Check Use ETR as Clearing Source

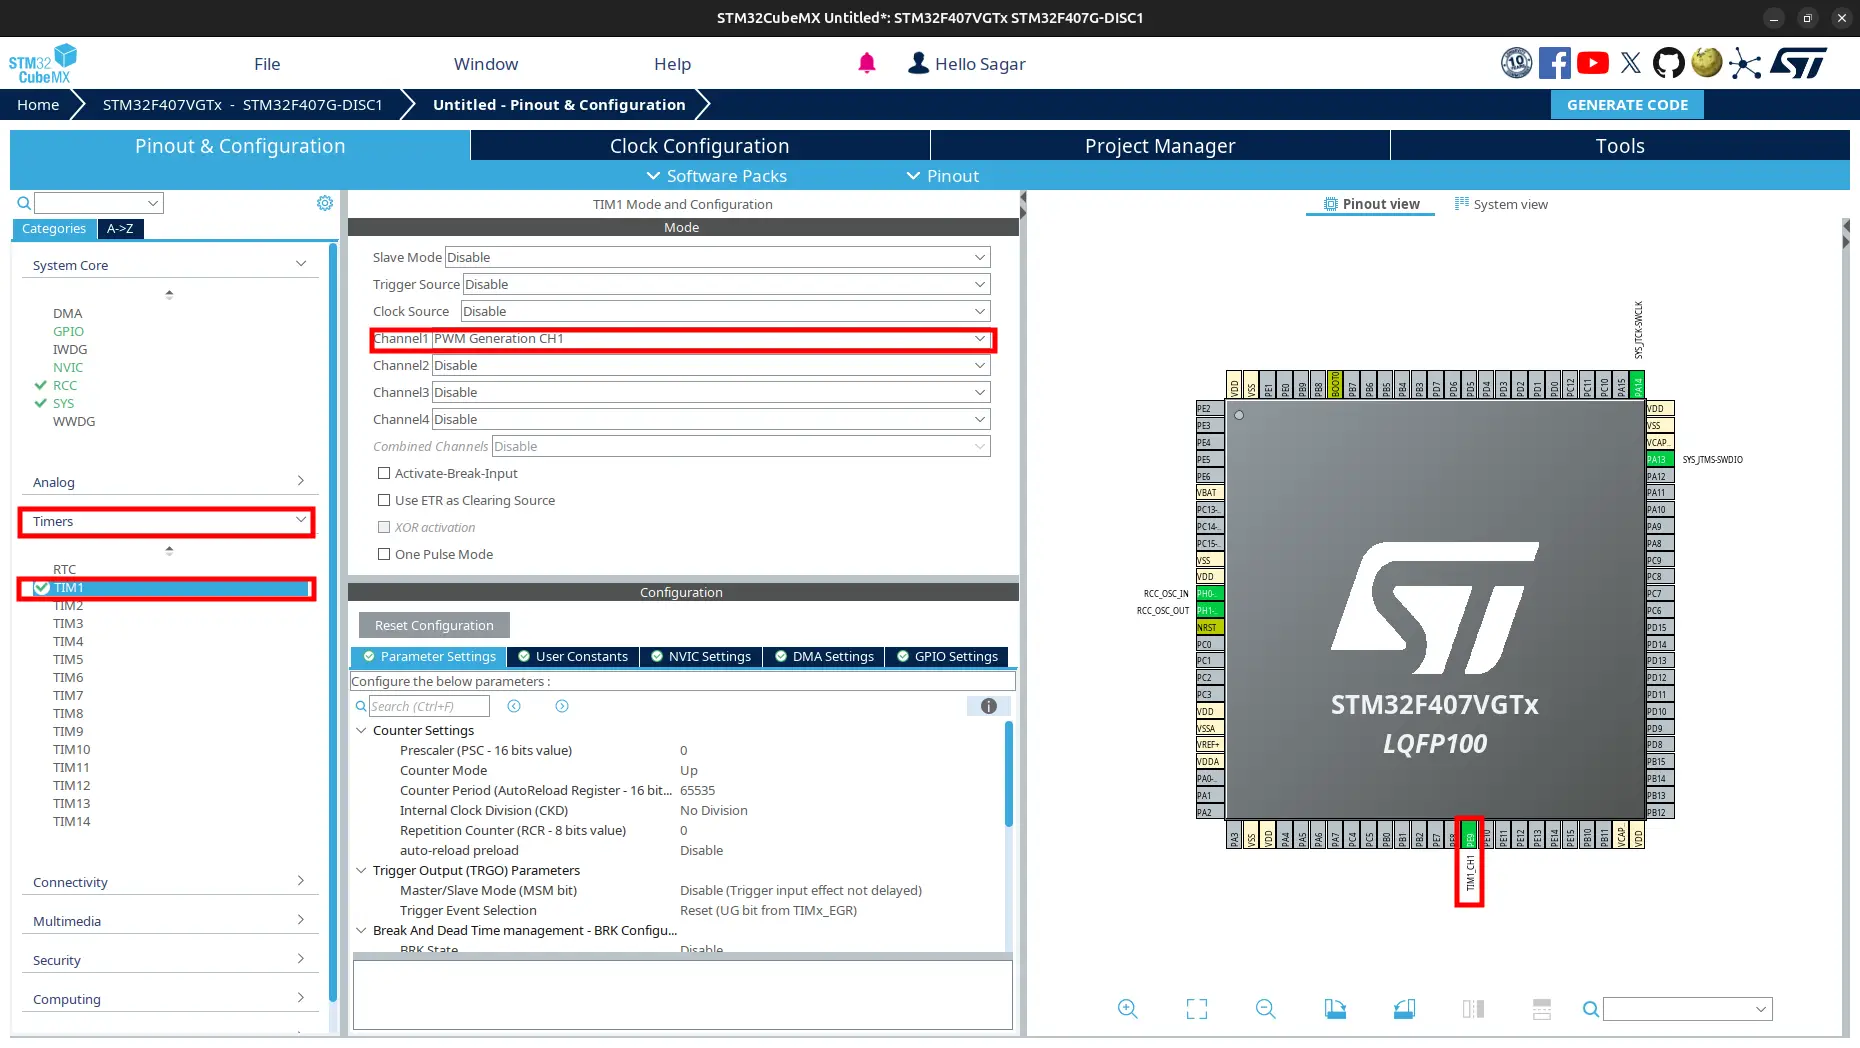point(384,500)
